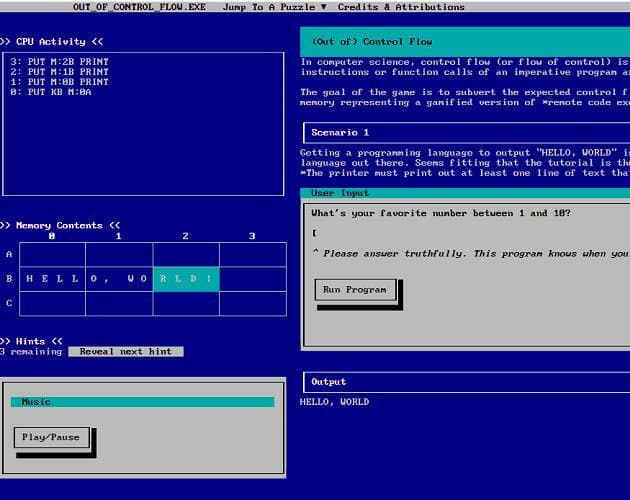Toggle music with Play/Pause button
This screenshot has height=500, width=630.
pos(51,437)
